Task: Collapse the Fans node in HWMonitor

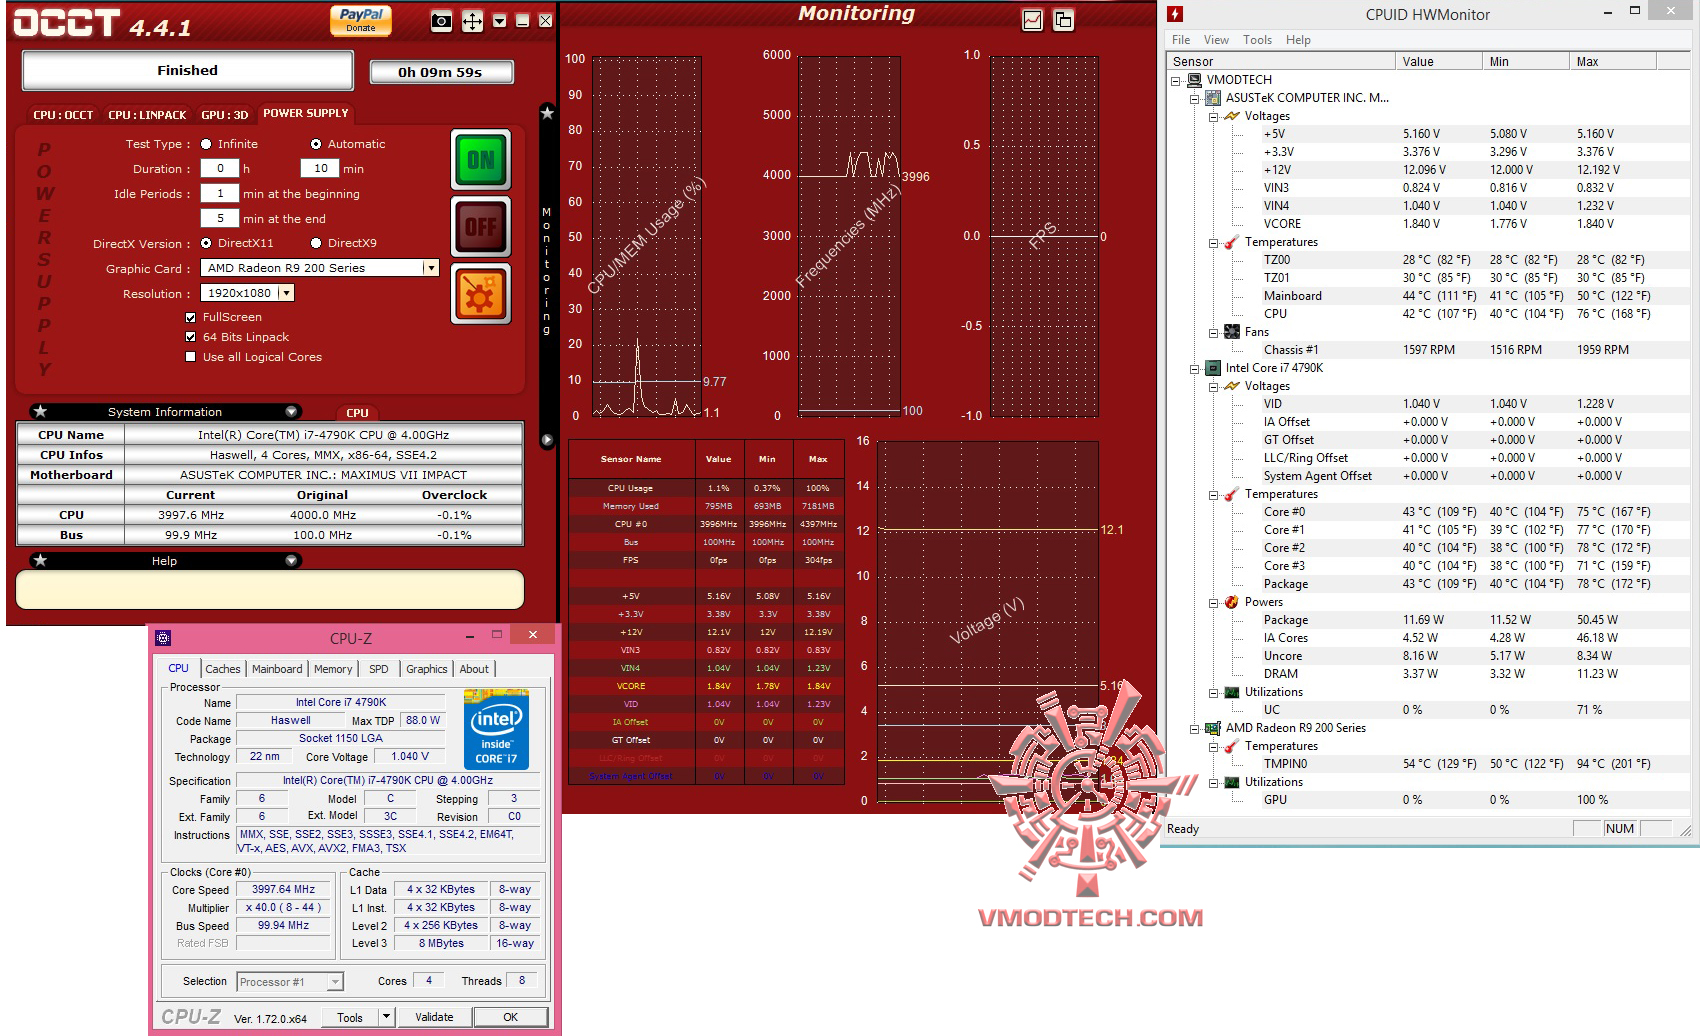Action: pyautogui.click(x=1213, y=332)
